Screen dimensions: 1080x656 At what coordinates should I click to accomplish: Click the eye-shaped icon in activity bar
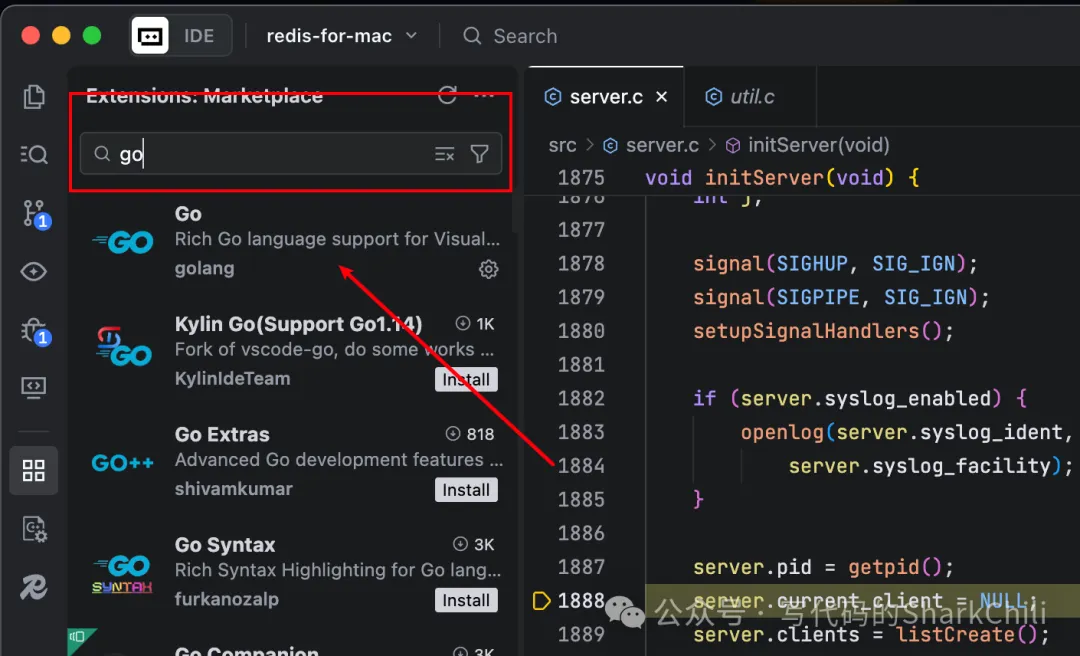point(34,271)
